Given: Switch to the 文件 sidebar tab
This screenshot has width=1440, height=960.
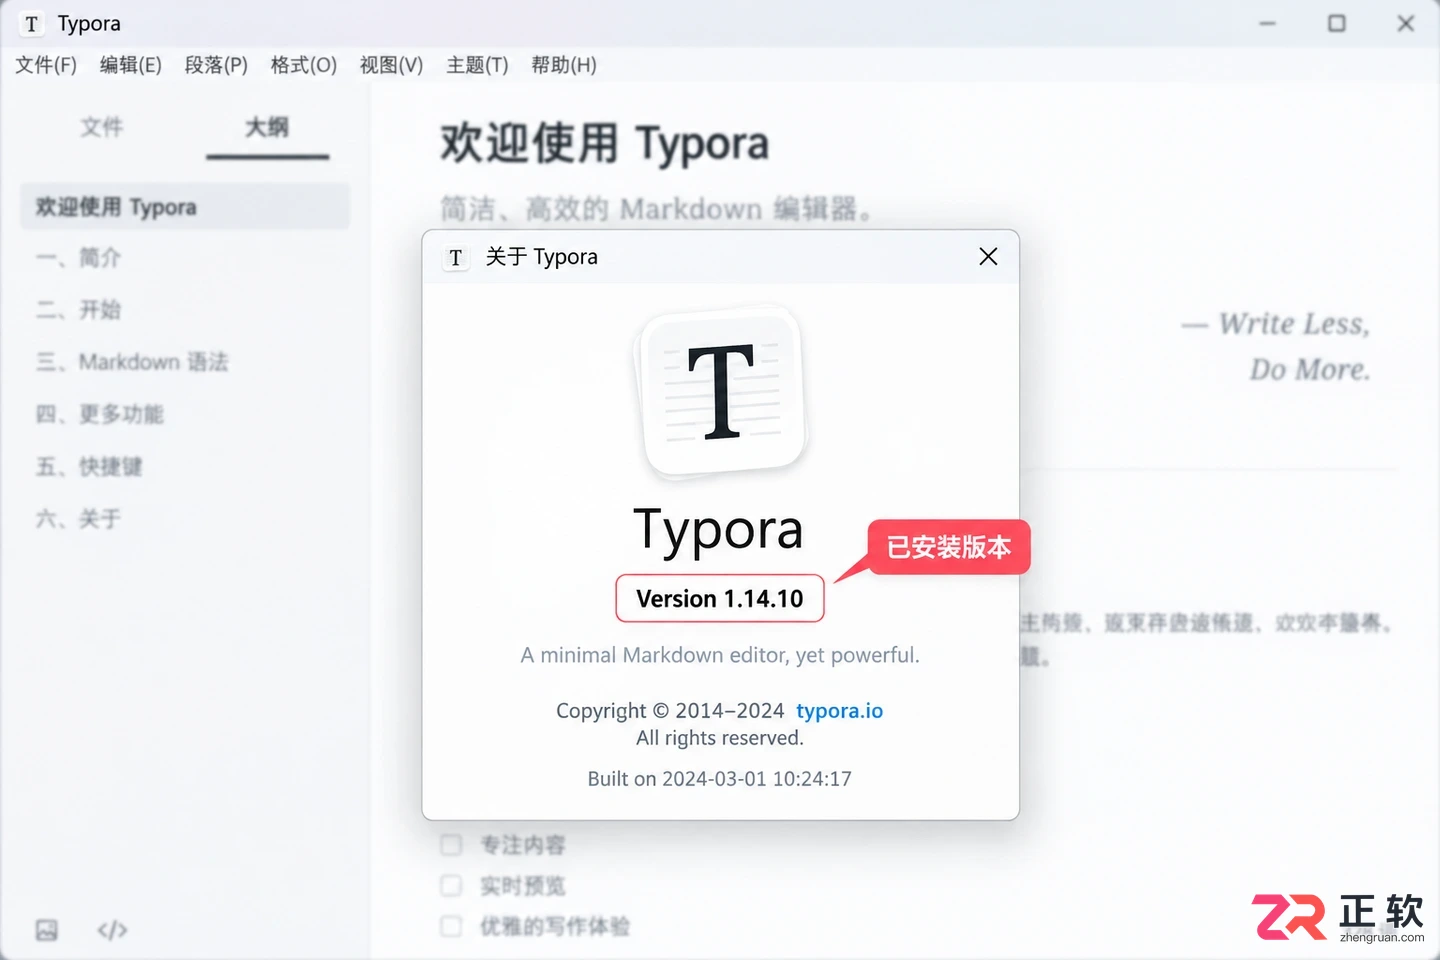Looking at the screenshot, I should (102, 127).
